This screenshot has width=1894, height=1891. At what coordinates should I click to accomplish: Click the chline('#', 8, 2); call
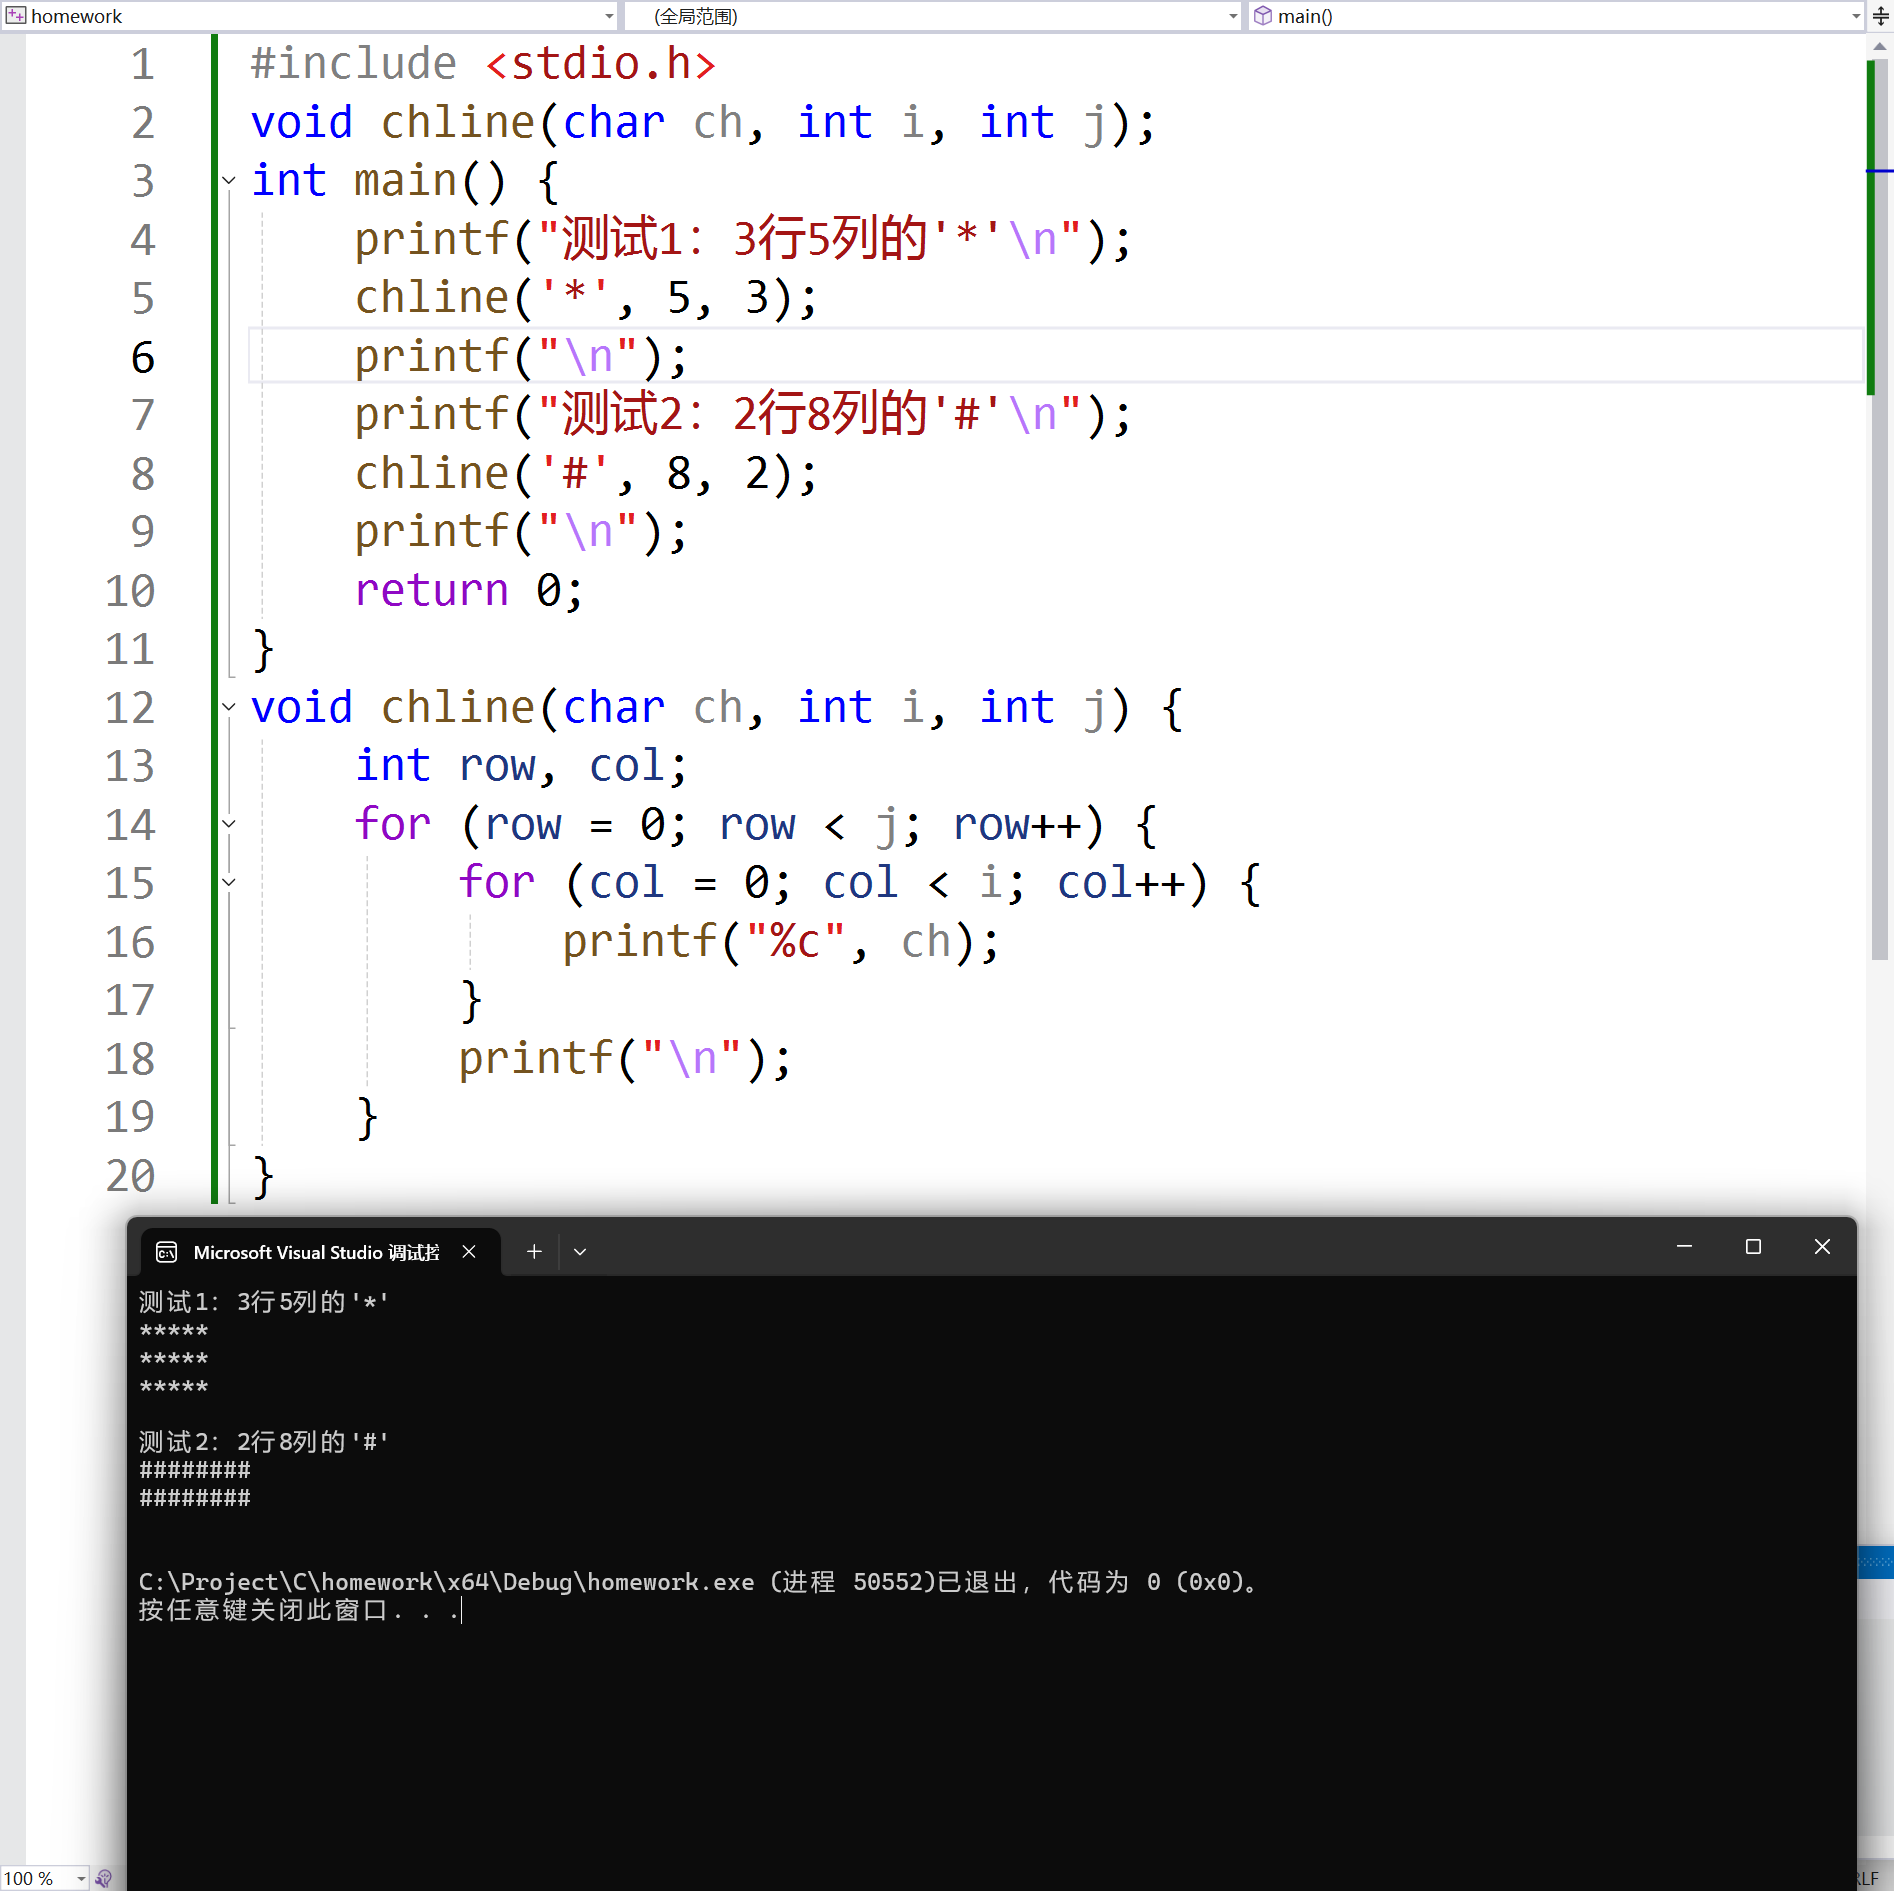[x=586, y=474]
